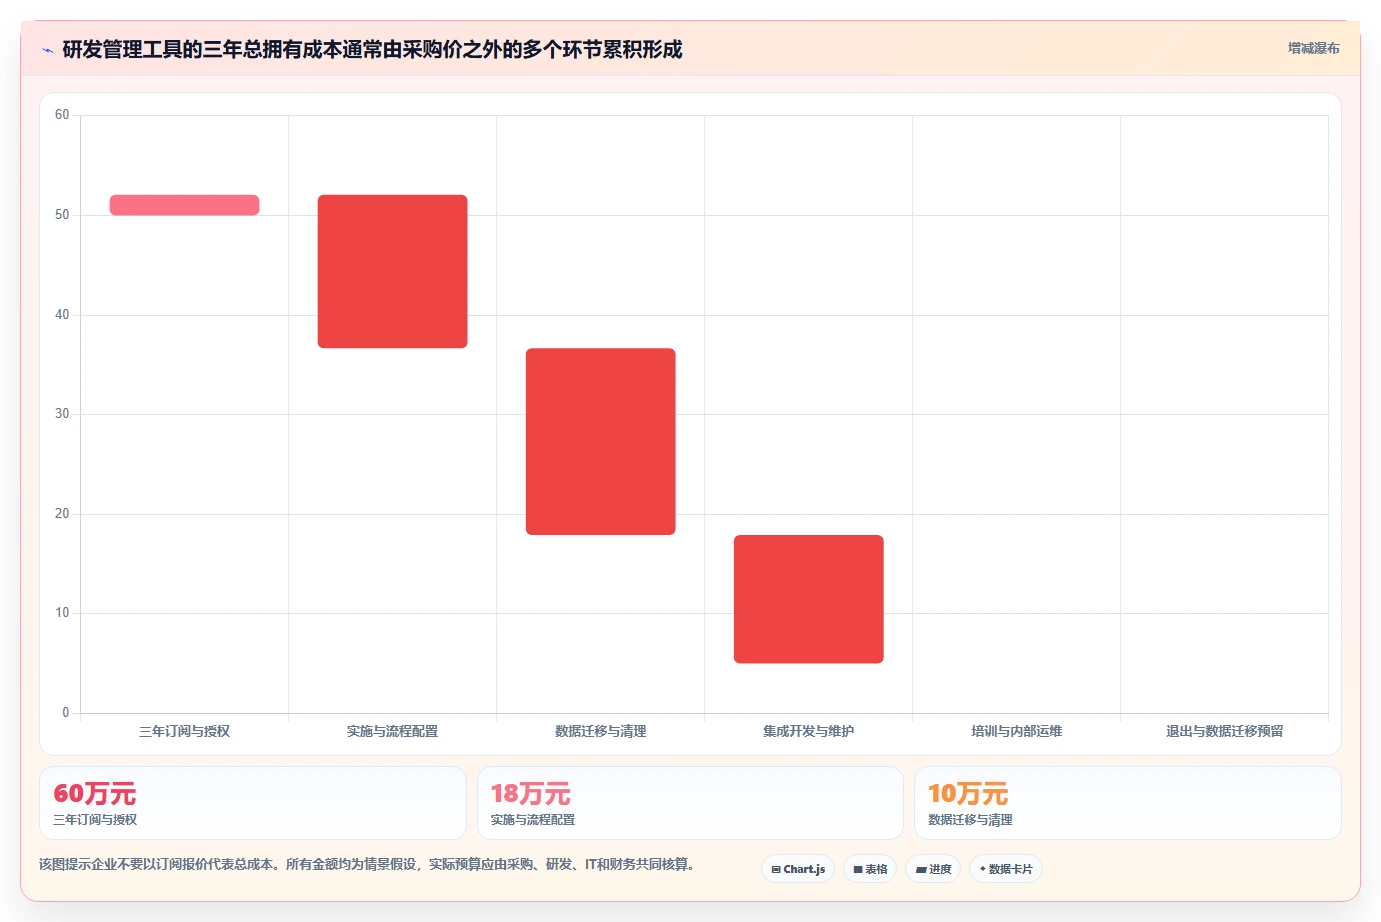Image resolution: width=1381 pixels, height=922 pixels.
Task: Click the red 数据迁移与清理 waterfall bar
Action: point(600,441)
